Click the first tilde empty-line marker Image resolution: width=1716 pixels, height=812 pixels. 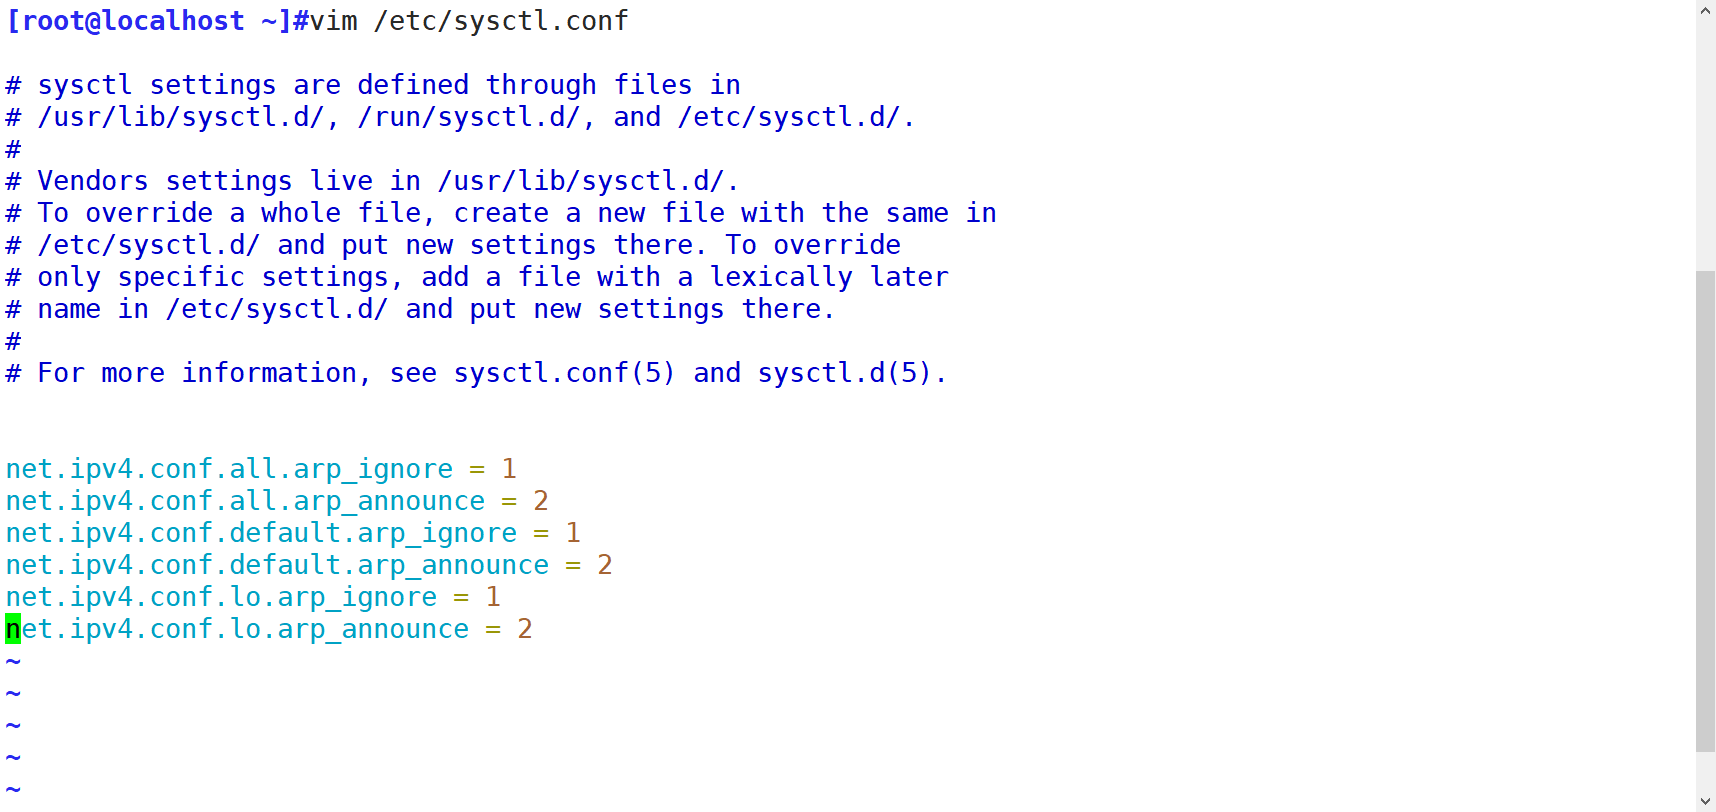13,661
